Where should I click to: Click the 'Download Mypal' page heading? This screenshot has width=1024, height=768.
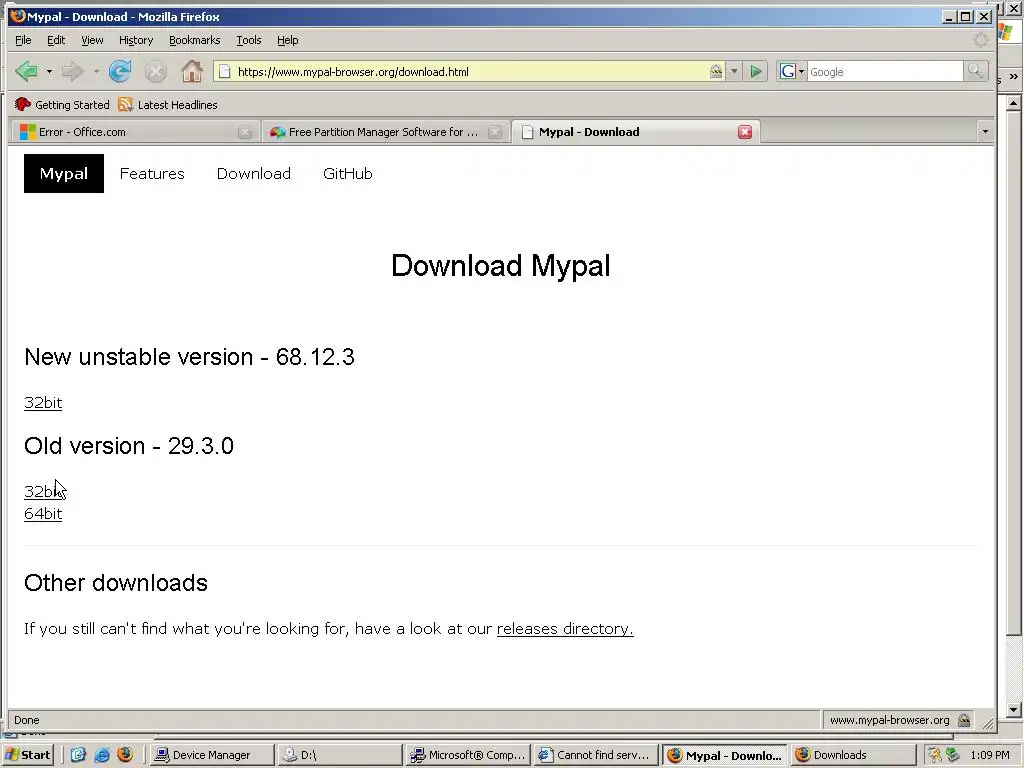pyautogui.click(x=501, y=266)
